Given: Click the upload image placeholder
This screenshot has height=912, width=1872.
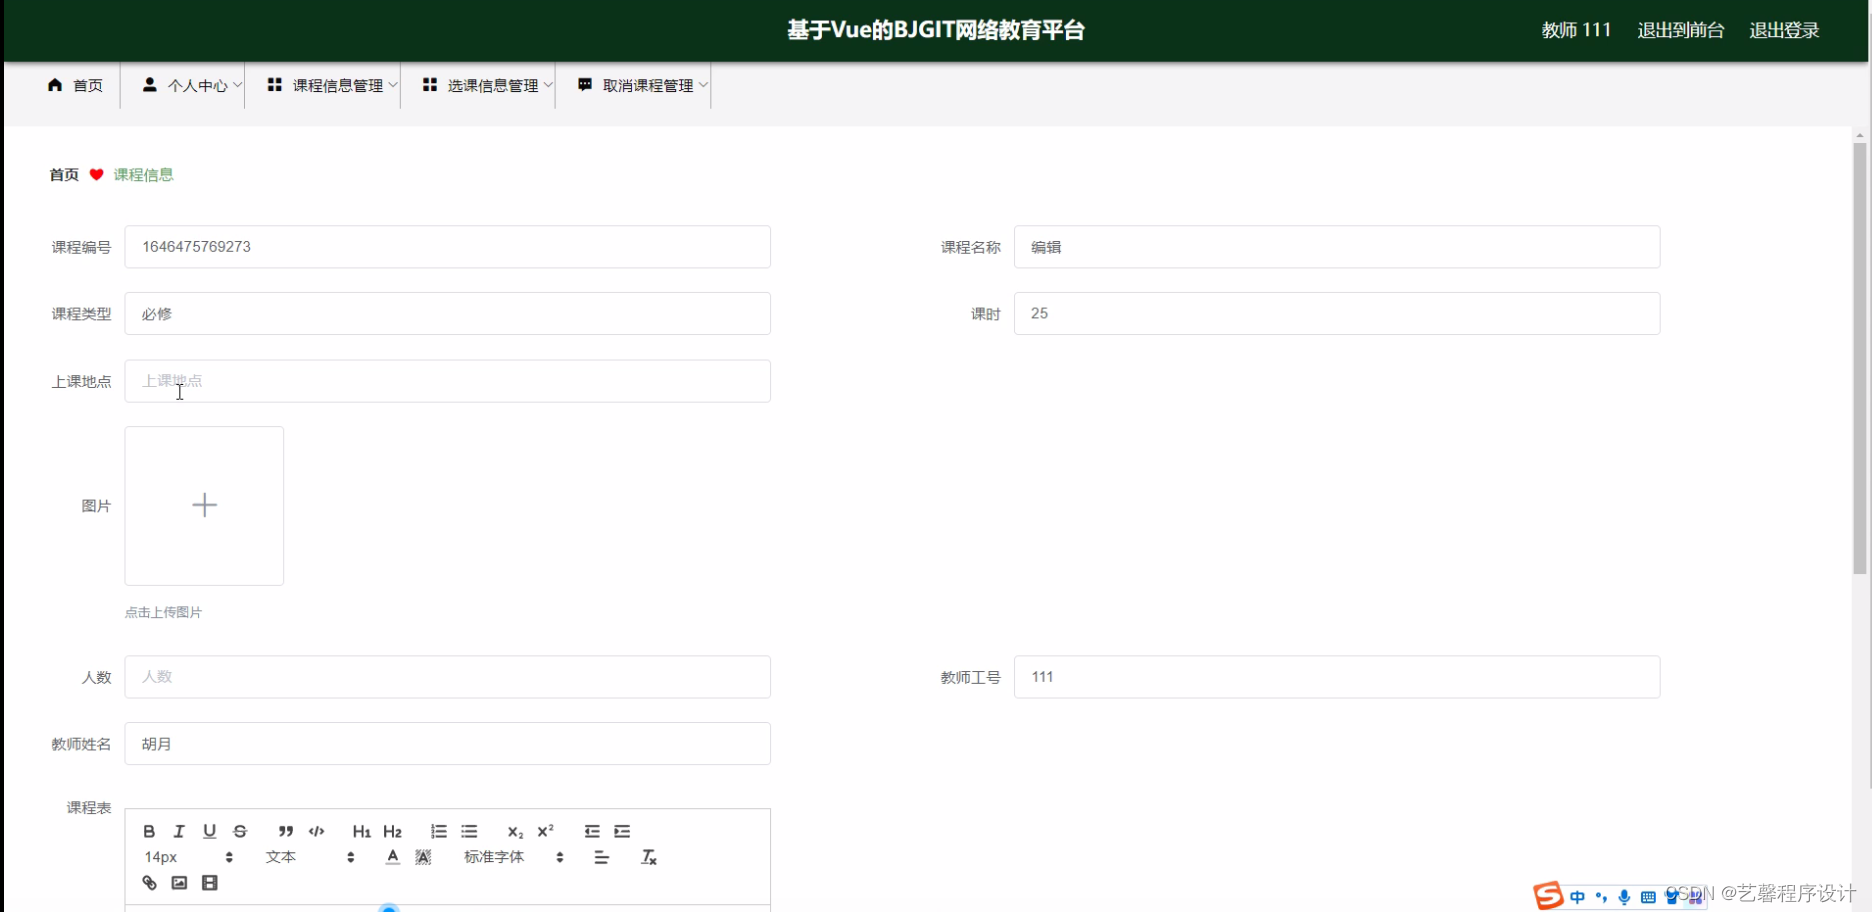Looking at the screenshot, I should click(204, 505).
